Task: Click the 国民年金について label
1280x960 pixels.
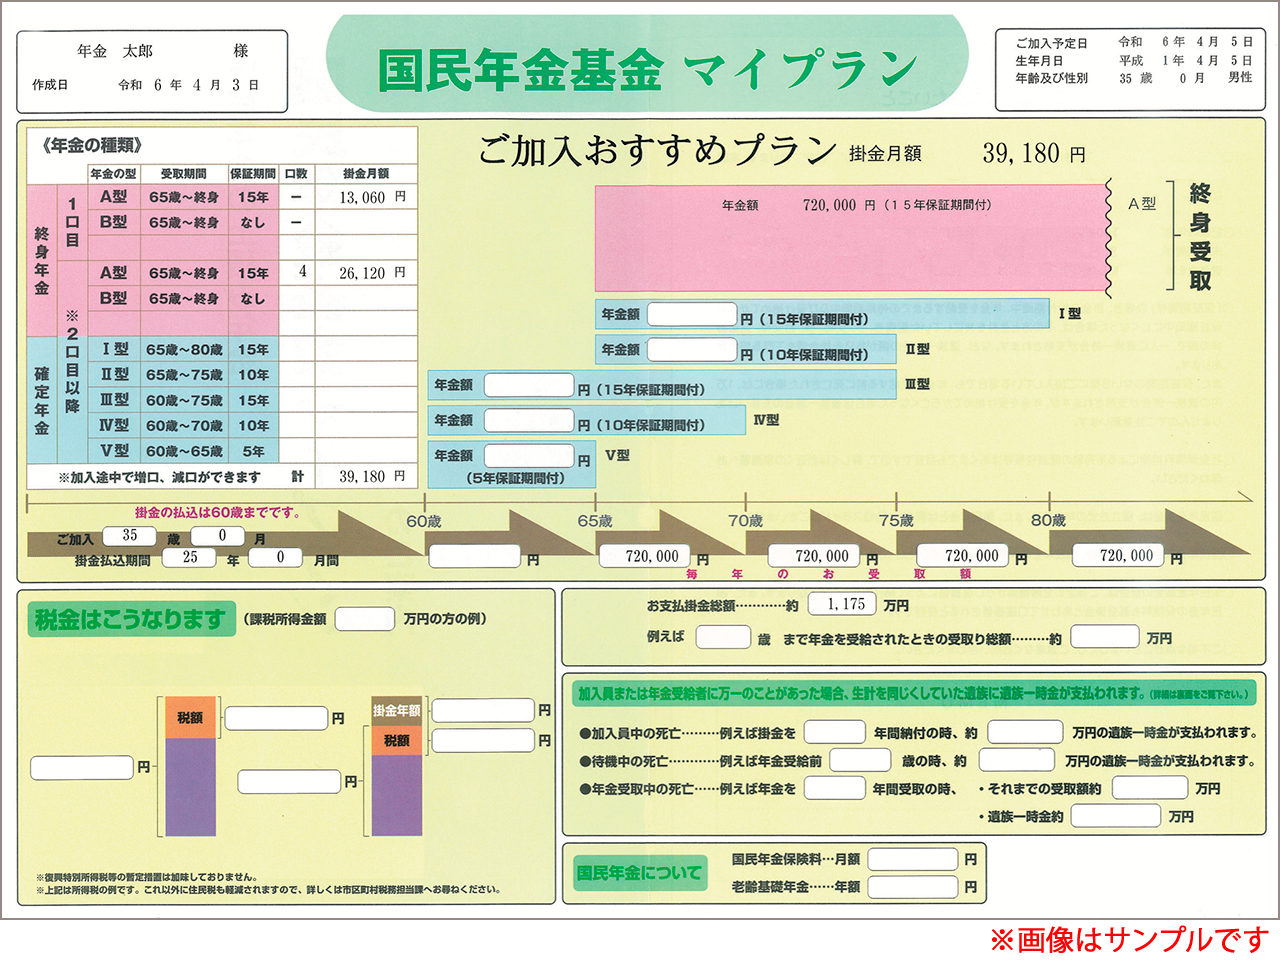Action: [638, 872]
